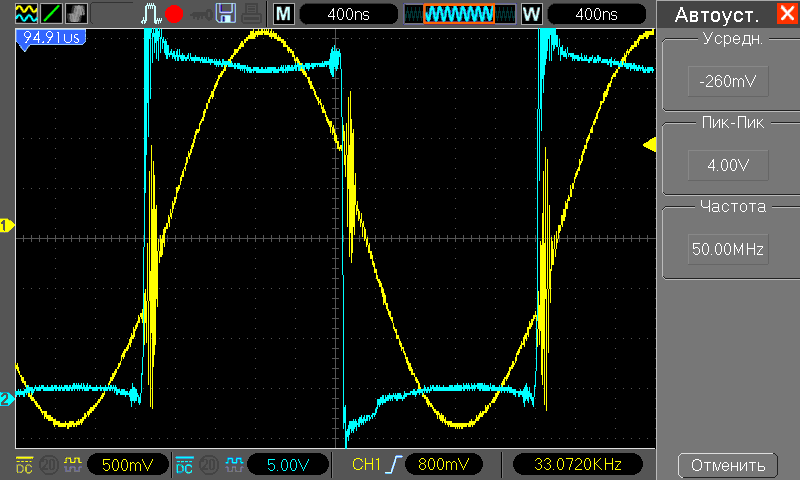Select the waveform memory overview bar
800x480 pixels.
click(x=459, y=14)
